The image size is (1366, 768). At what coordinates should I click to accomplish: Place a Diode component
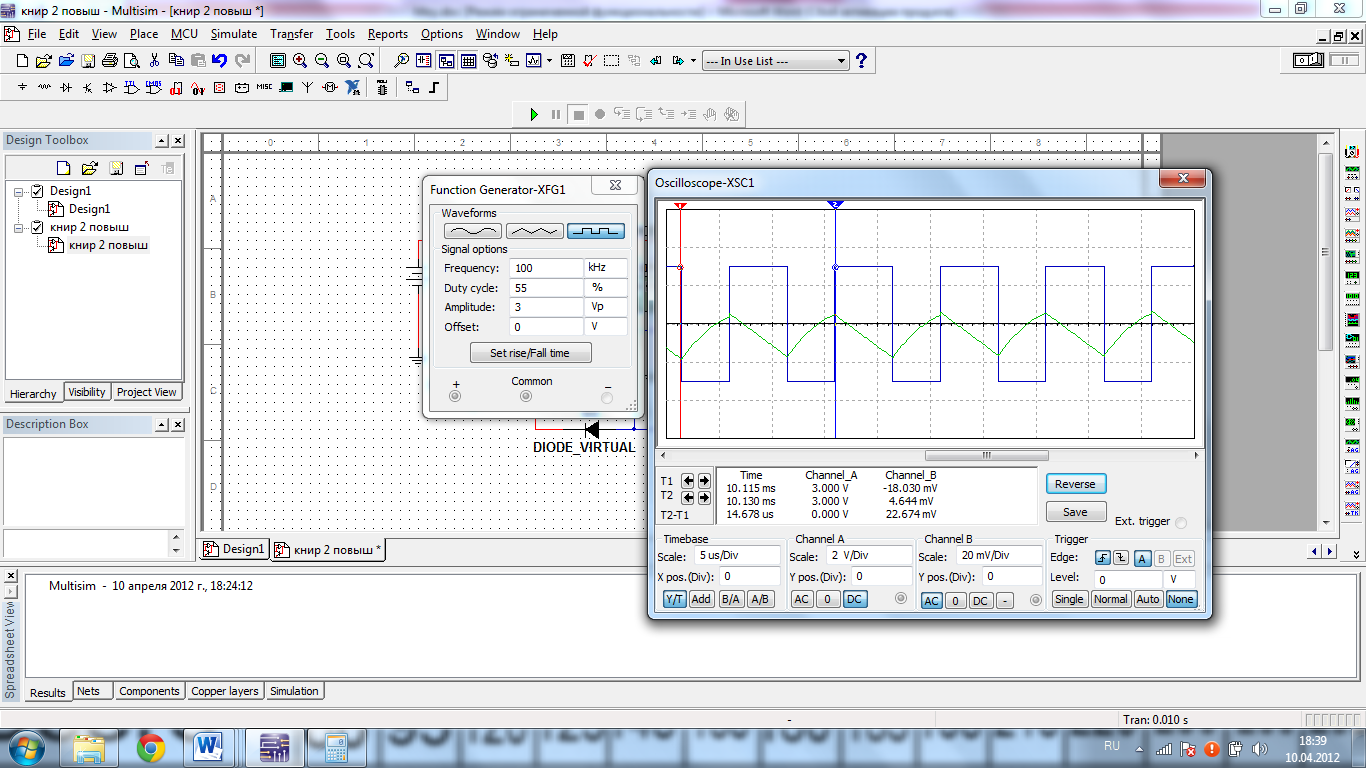pos(66,88)
